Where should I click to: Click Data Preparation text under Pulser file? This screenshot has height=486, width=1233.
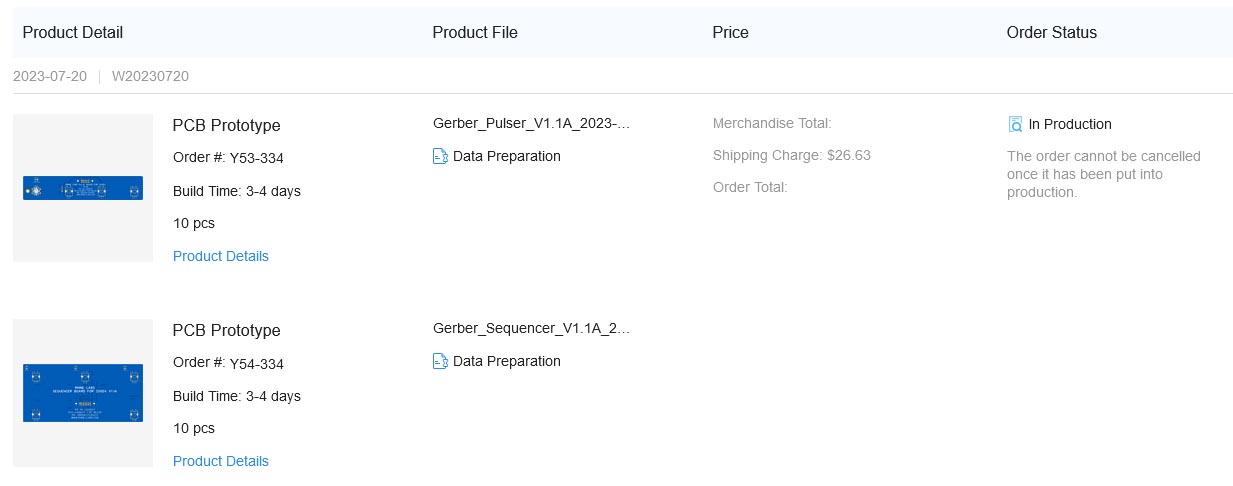click(x=507, y=156)
